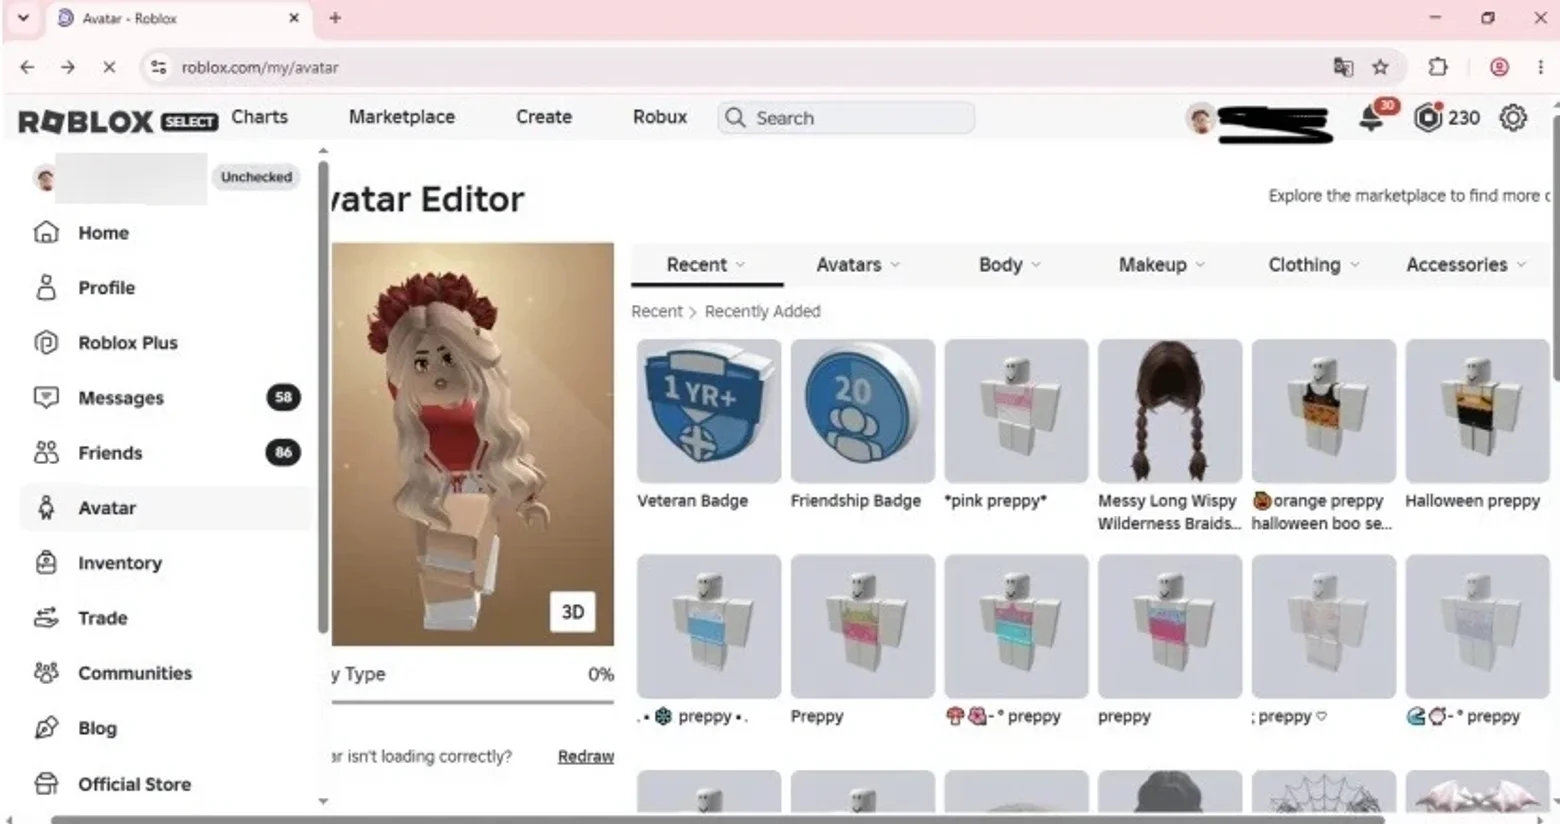
Task: Open the settings gear icon
Action: [x=1513, y=117]
